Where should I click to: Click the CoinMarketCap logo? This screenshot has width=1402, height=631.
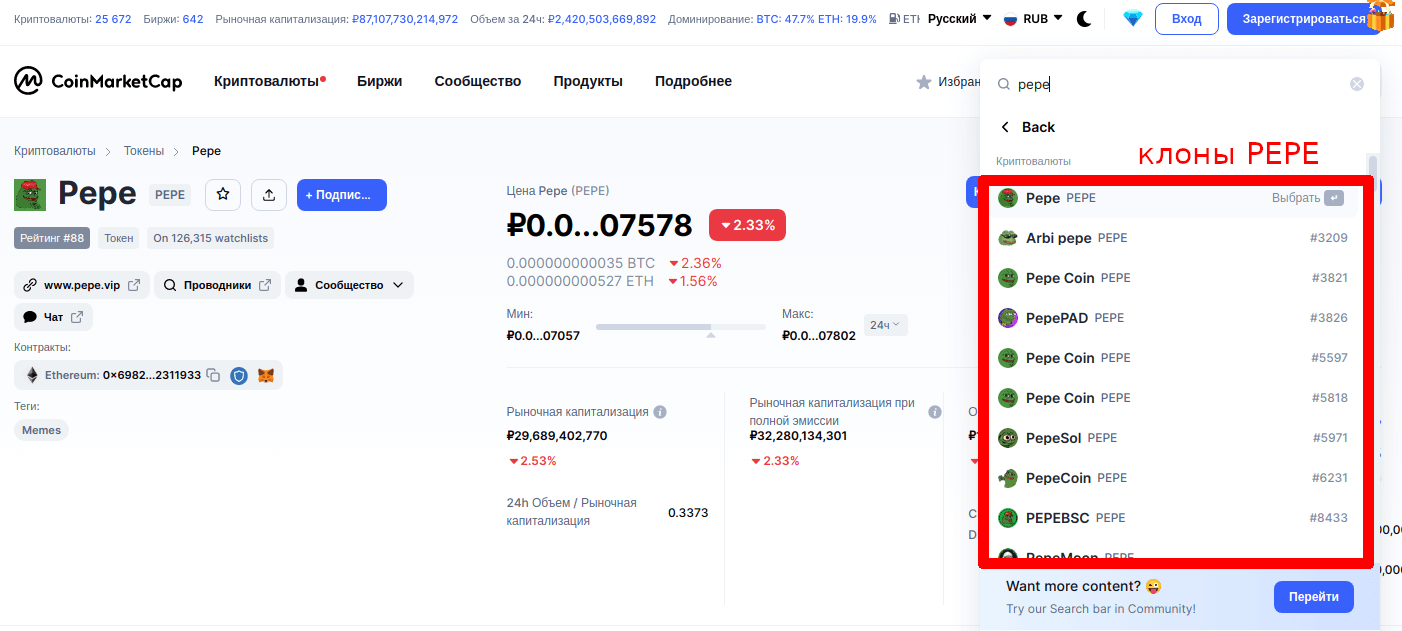point(98,81)
